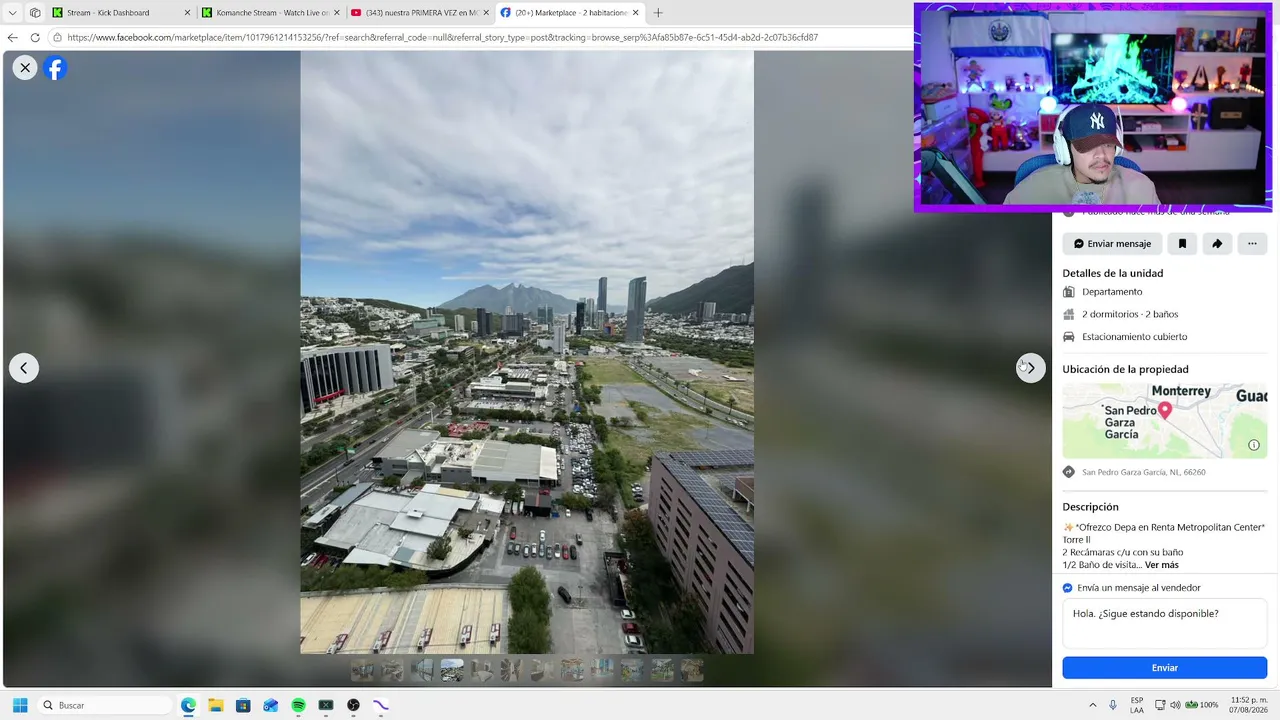Open Facebook home via the logo
Viewport: 1280px width, 720px height.
click(55, 67)
